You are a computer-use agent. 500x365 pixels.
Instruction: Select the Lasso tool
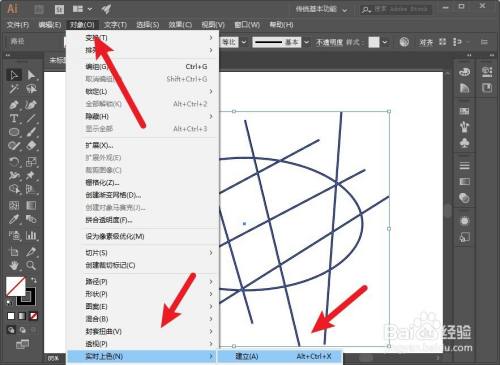(31, 89)
